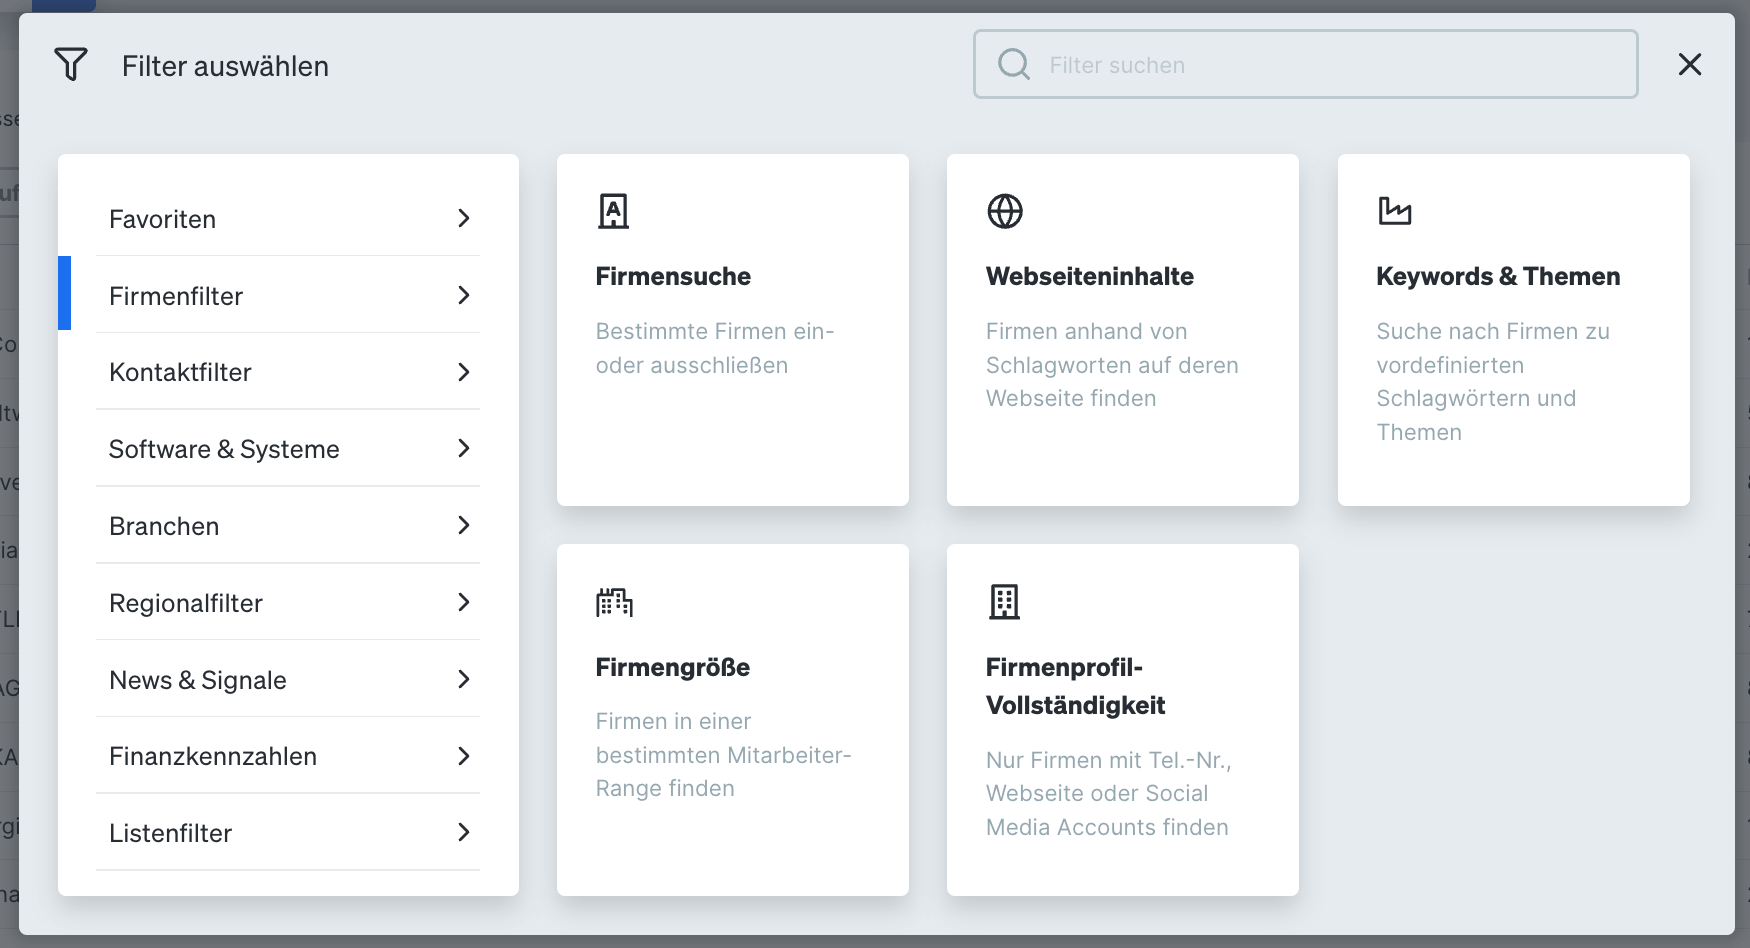Expand the Branchen category
1750x948 pixels.
pos(464,525)
